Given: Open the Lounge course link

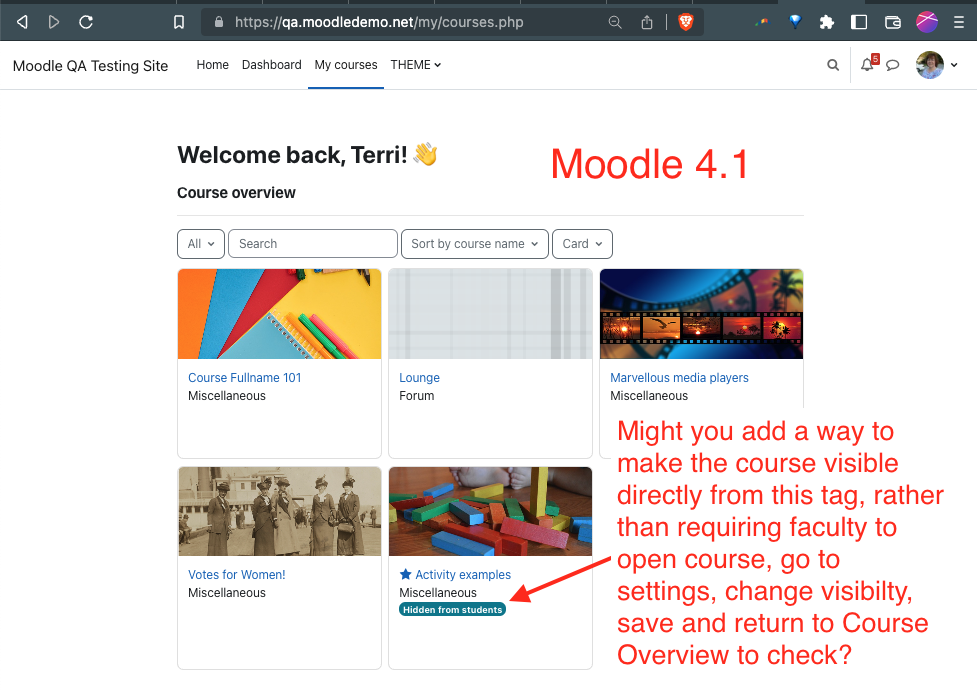Looking at the screenshot, I should click(419, 378).
